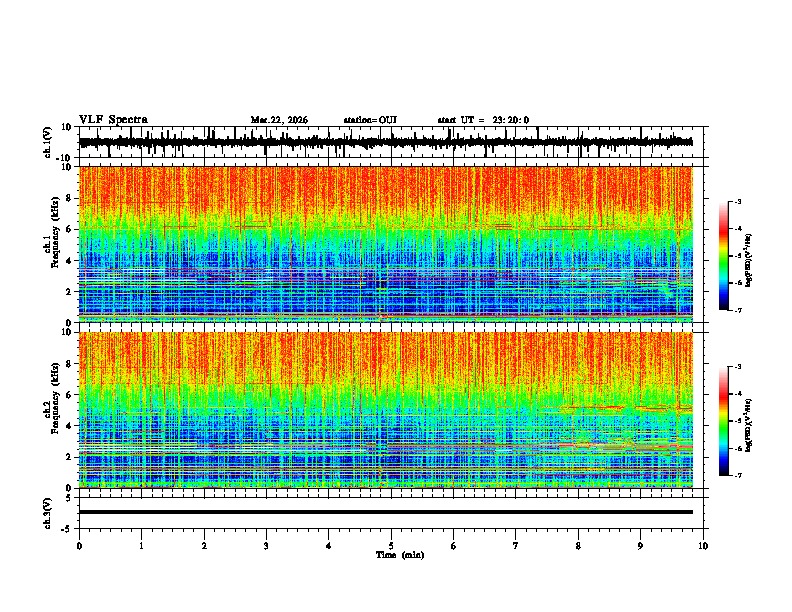Click the 'VLF Spectra' title text
Image resolution: width=792 pixels, height=612 pixels.
[x=113, y=120]
